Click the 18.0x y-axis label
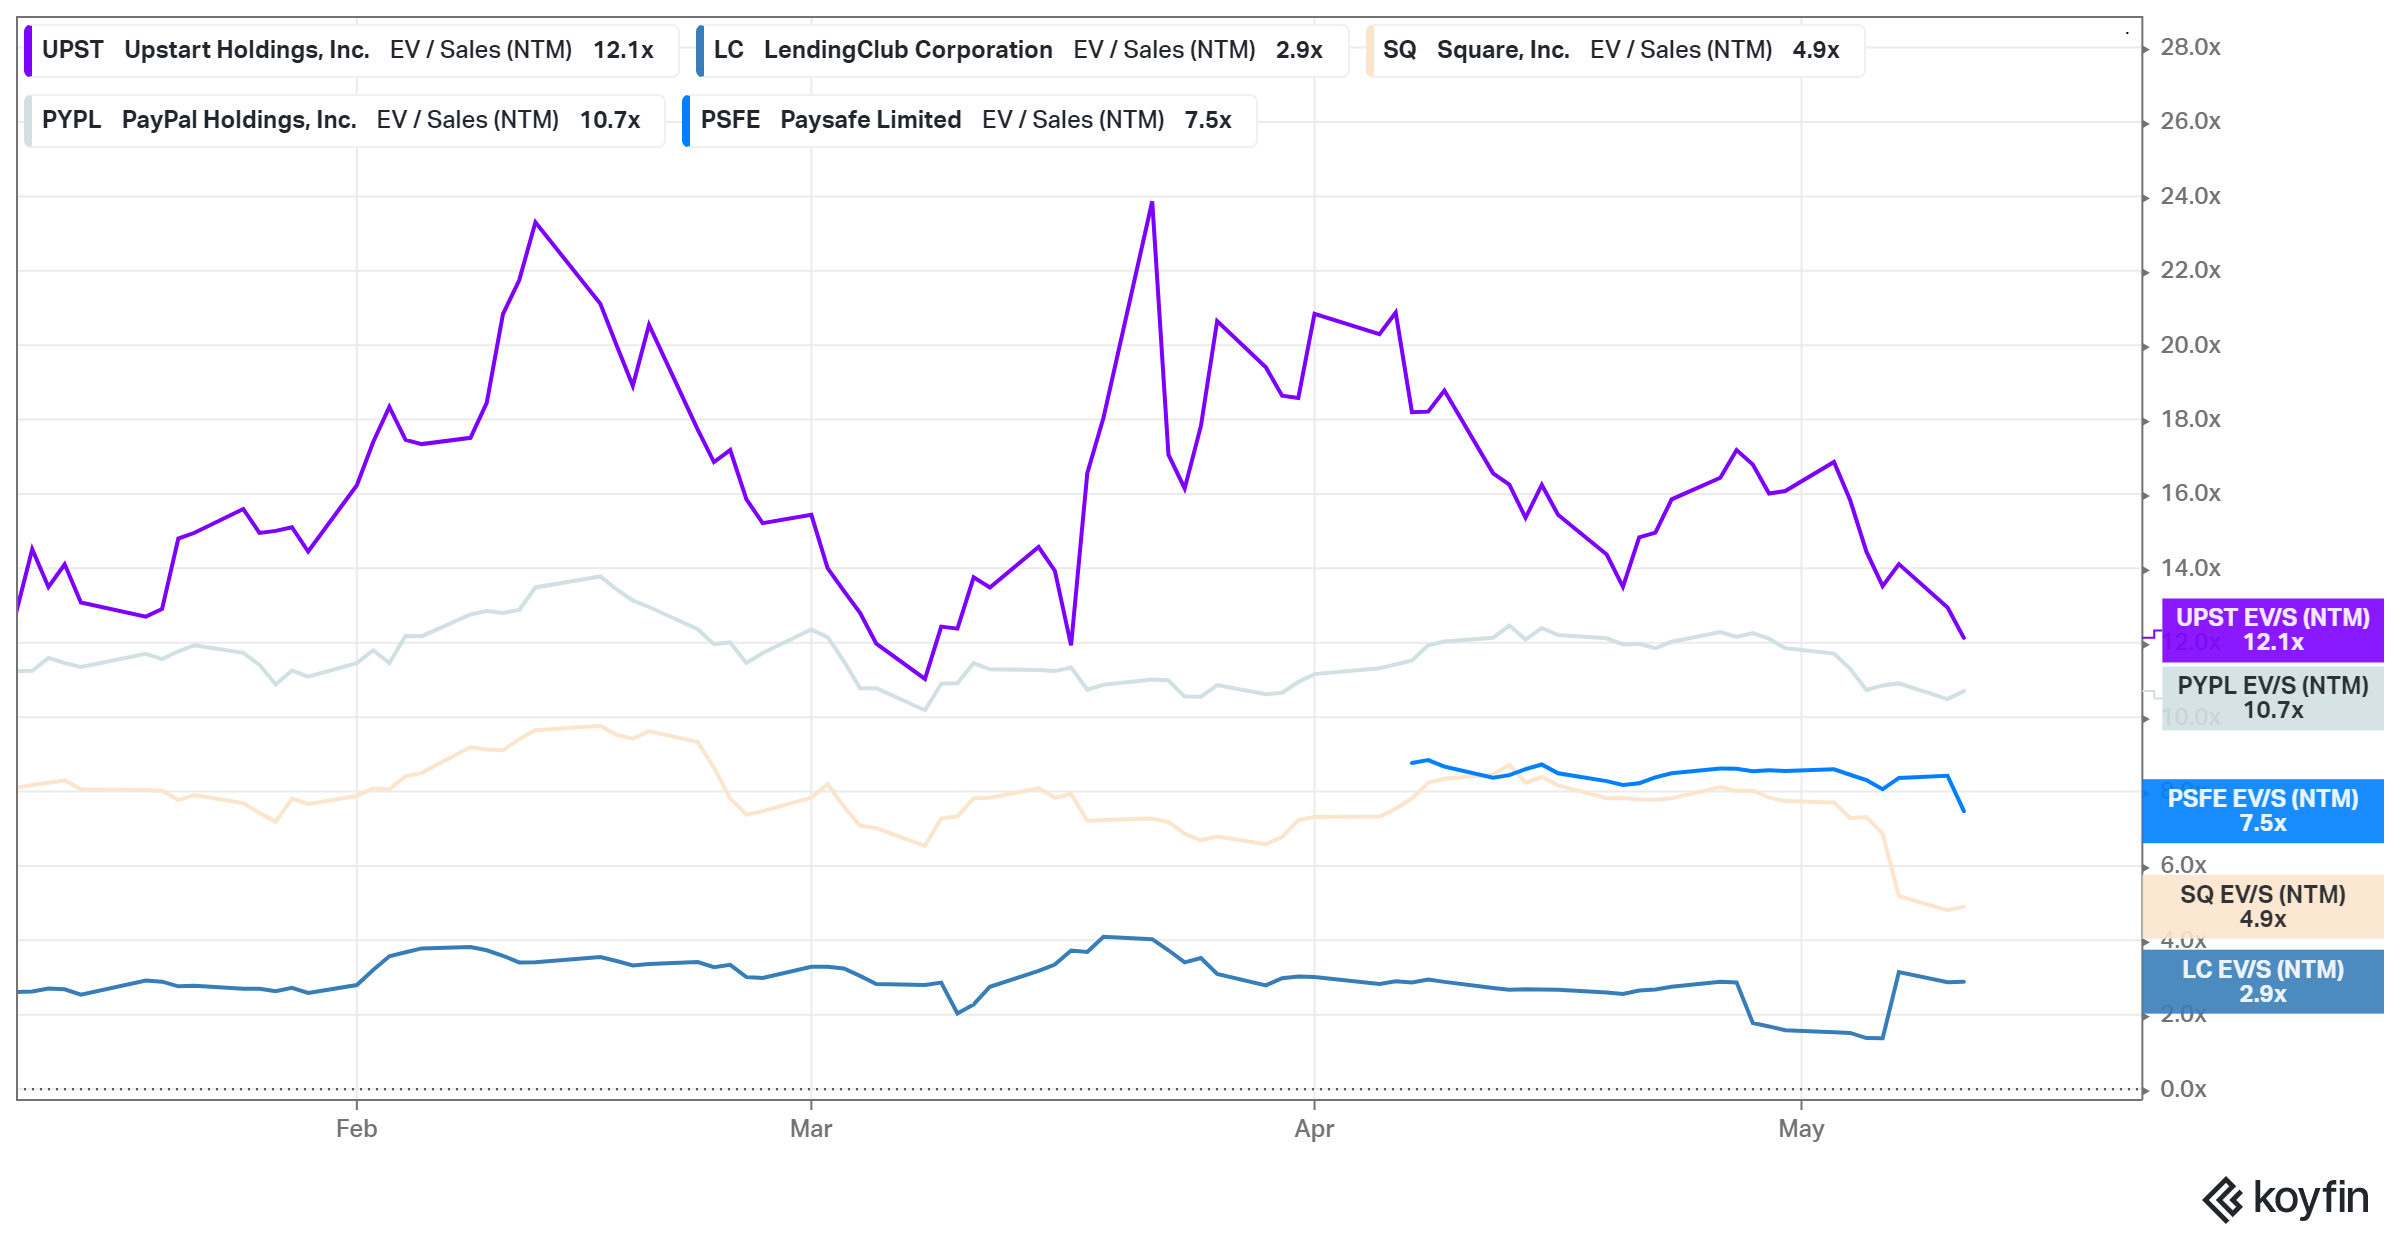Viewport: 2400px width, 1240px height. [2190, 420]
